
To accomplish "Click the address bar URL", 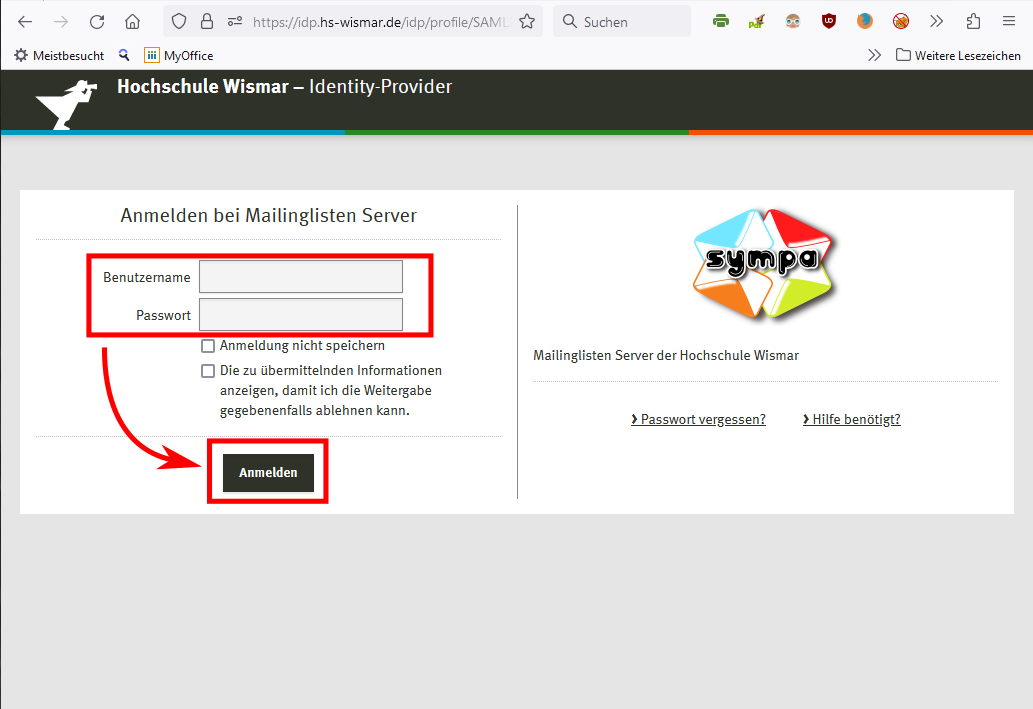I will pos(381,22).
